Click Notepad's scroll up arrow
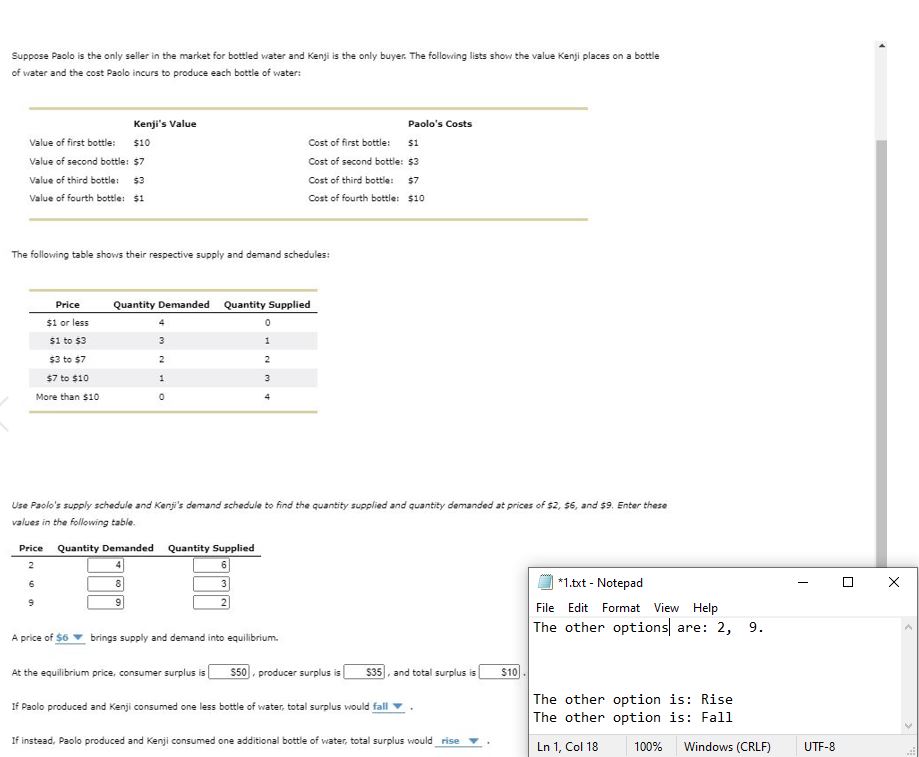This screenshot has height=757, width=919. pyautogui.click(x=908, y=627)
